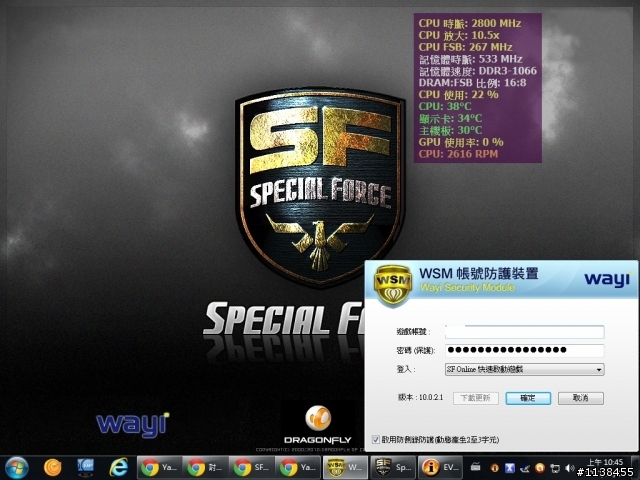Switch to first Chrome window labeled Ya...
The height and width of the screenshot is (480, 640).
[x=160, y=468]
